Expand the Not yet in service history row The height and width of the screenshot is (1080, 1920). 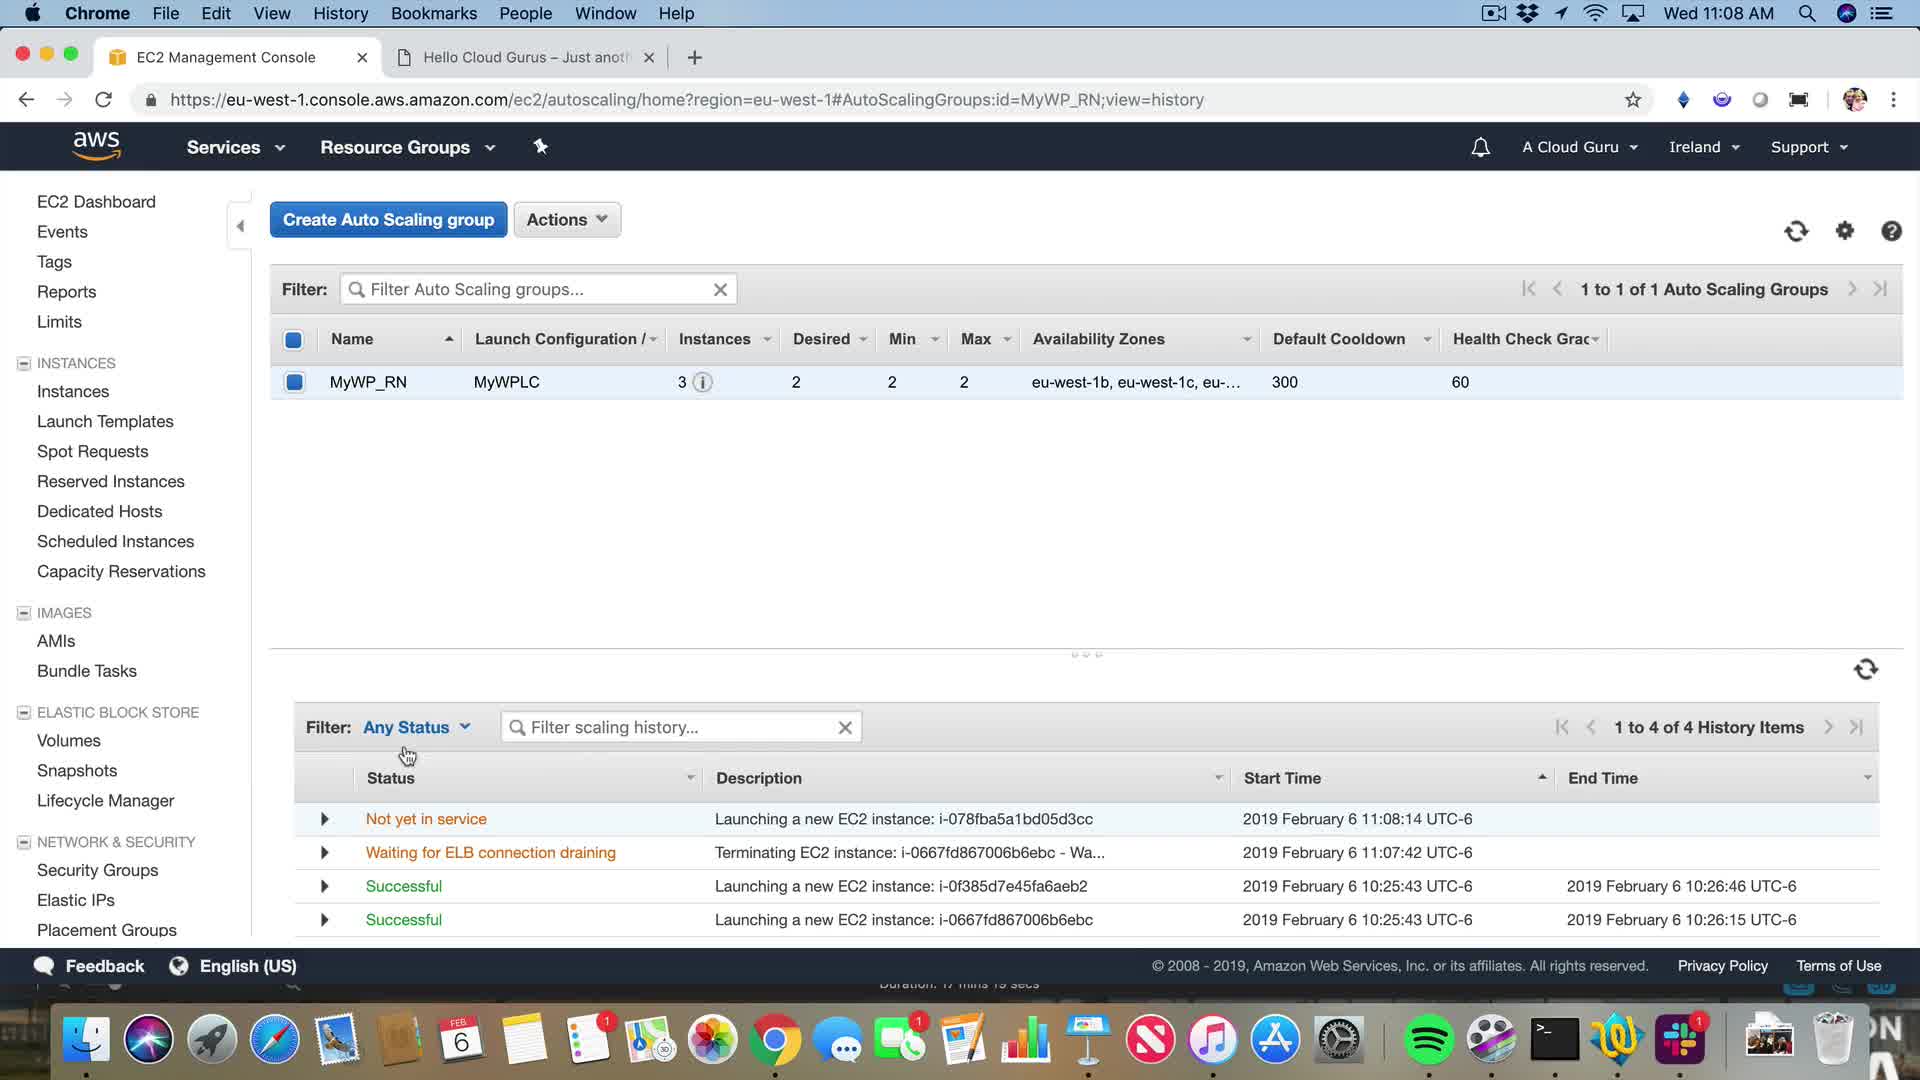(324, 819)
